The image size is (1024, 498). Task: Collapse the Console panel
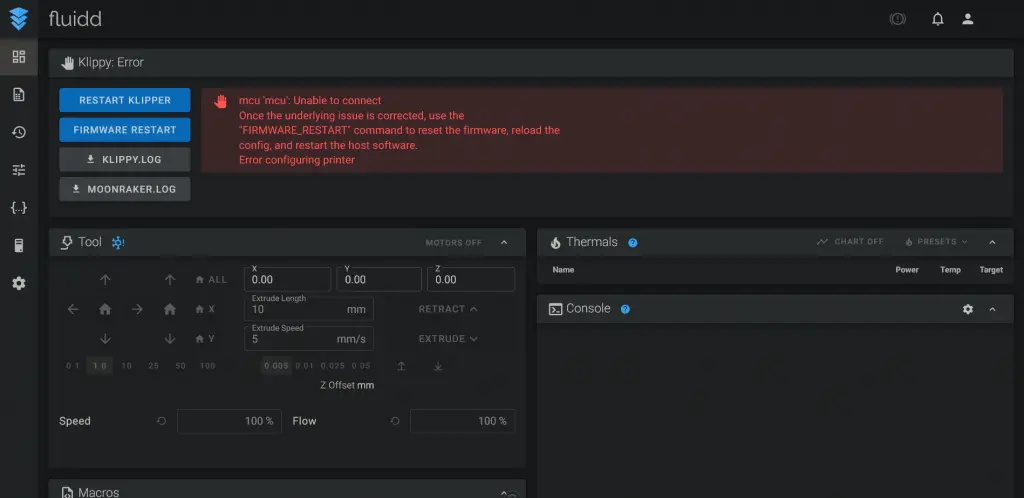(992, 309)
